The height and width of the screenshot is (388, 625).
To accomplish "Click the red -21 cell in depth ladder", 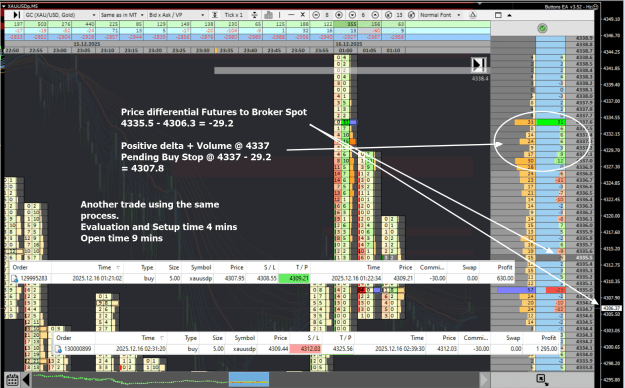I will point(555,290).
